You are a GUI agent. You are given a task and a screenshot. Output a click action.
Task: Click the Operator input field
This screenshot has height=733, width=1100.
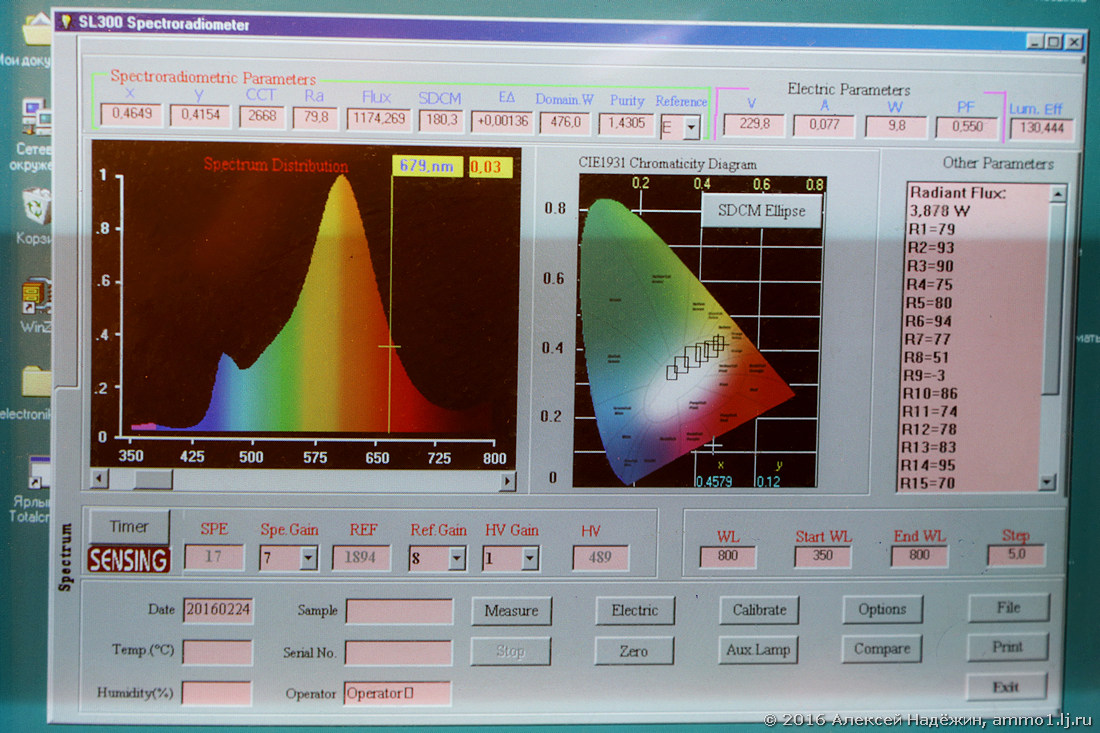[x=397, y=693]
